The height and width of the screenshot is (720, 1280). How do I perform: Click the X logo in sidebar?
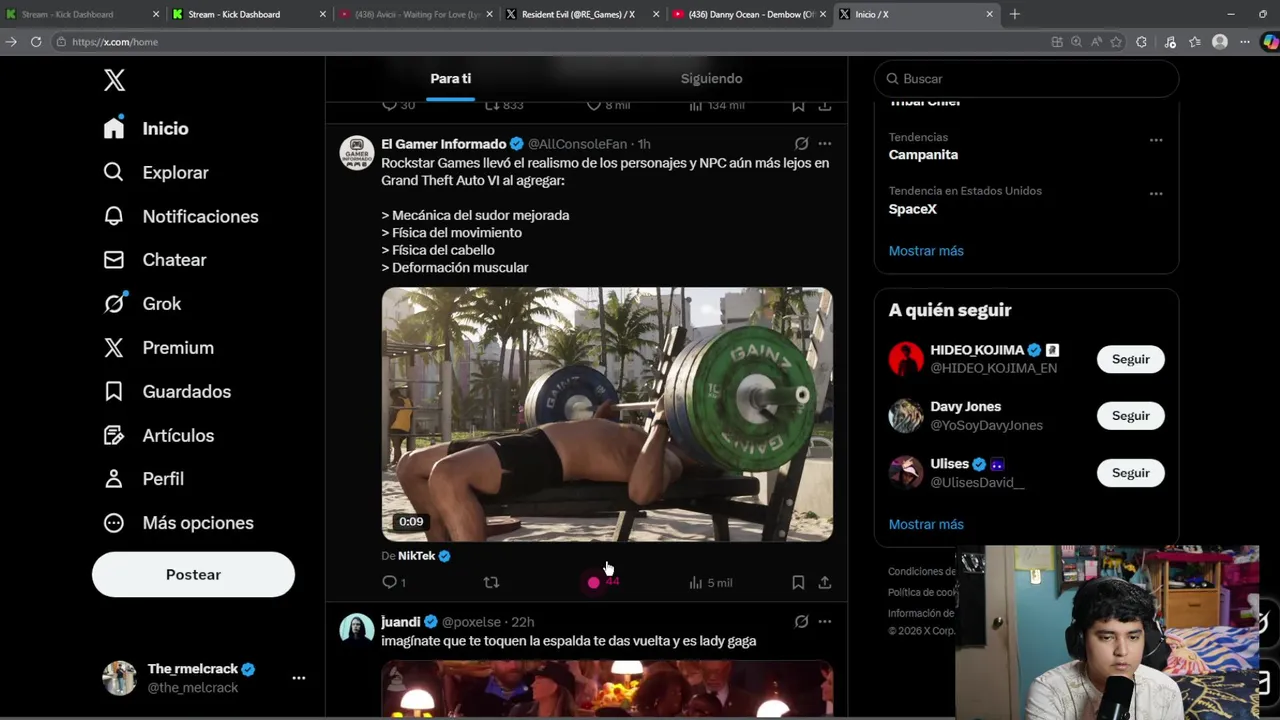coord(114,80)
